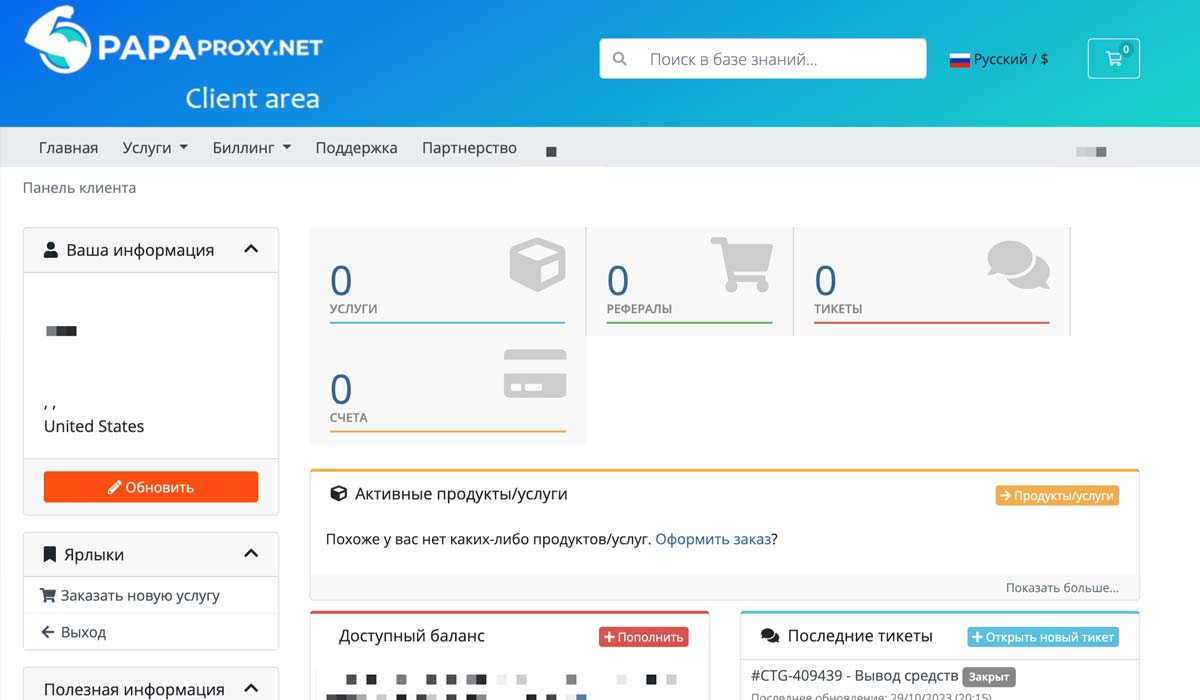Click the search magnifier icon

620,59
